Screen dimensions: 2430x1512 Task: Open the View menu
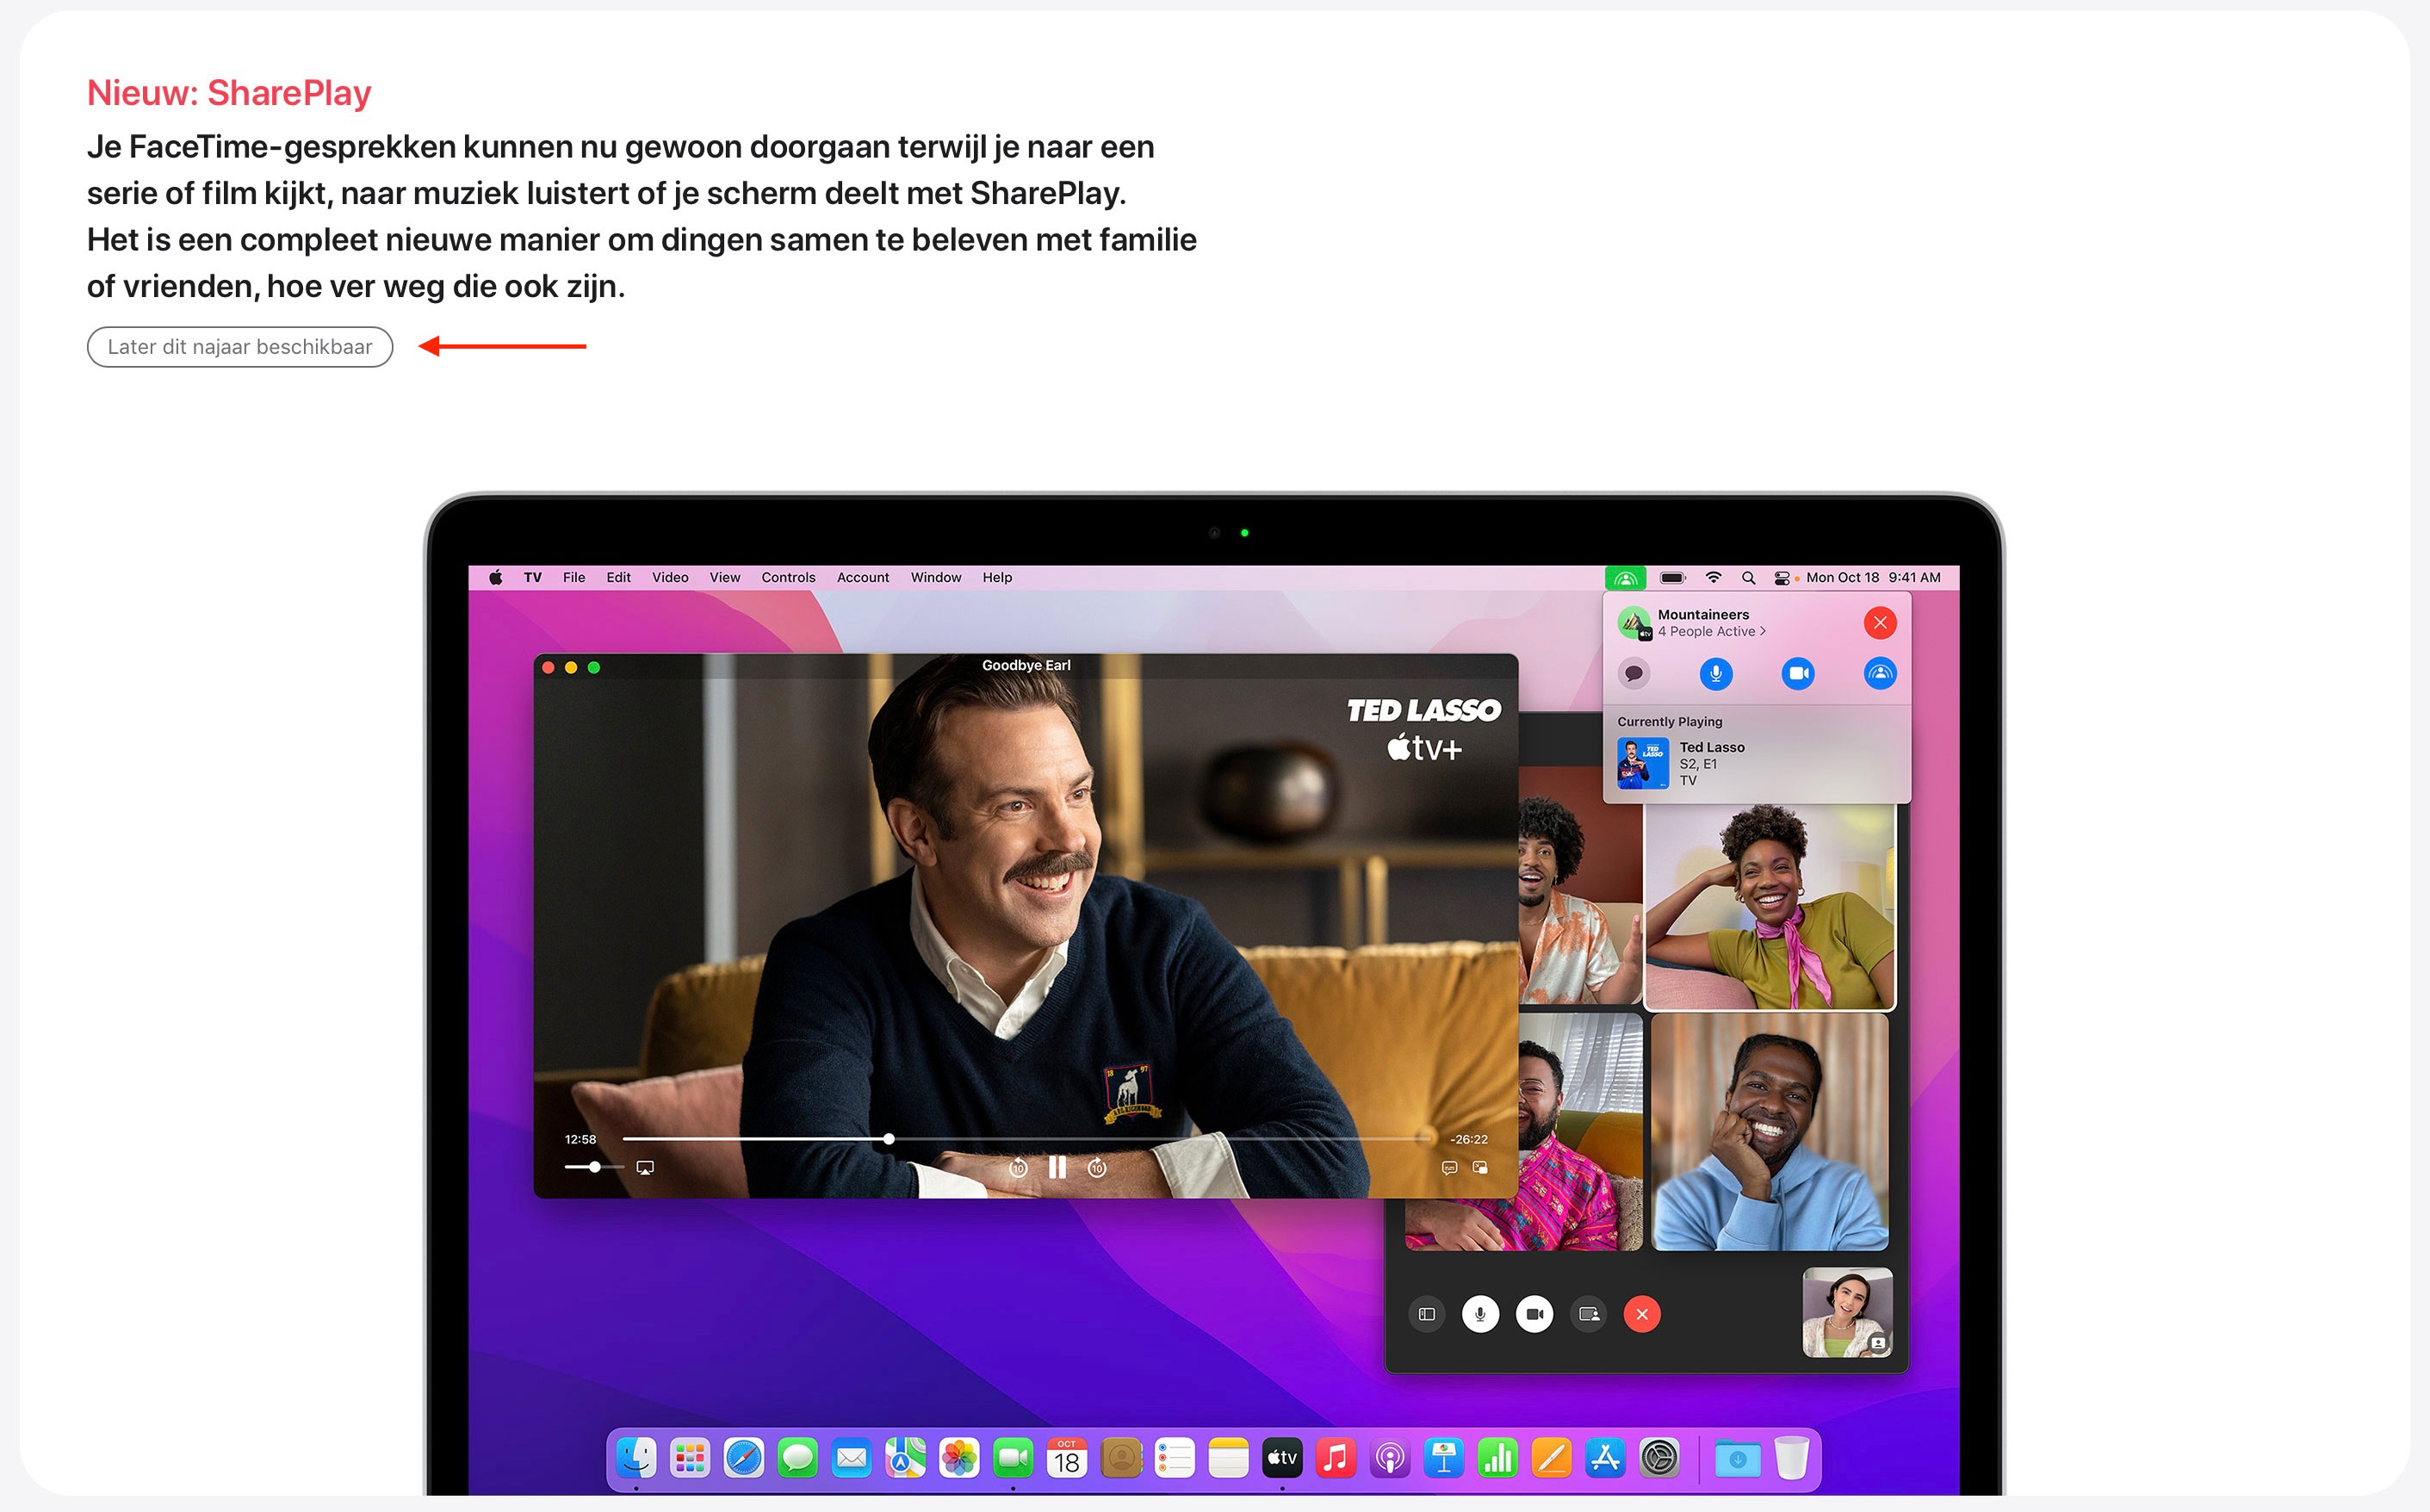pos(725,578)
